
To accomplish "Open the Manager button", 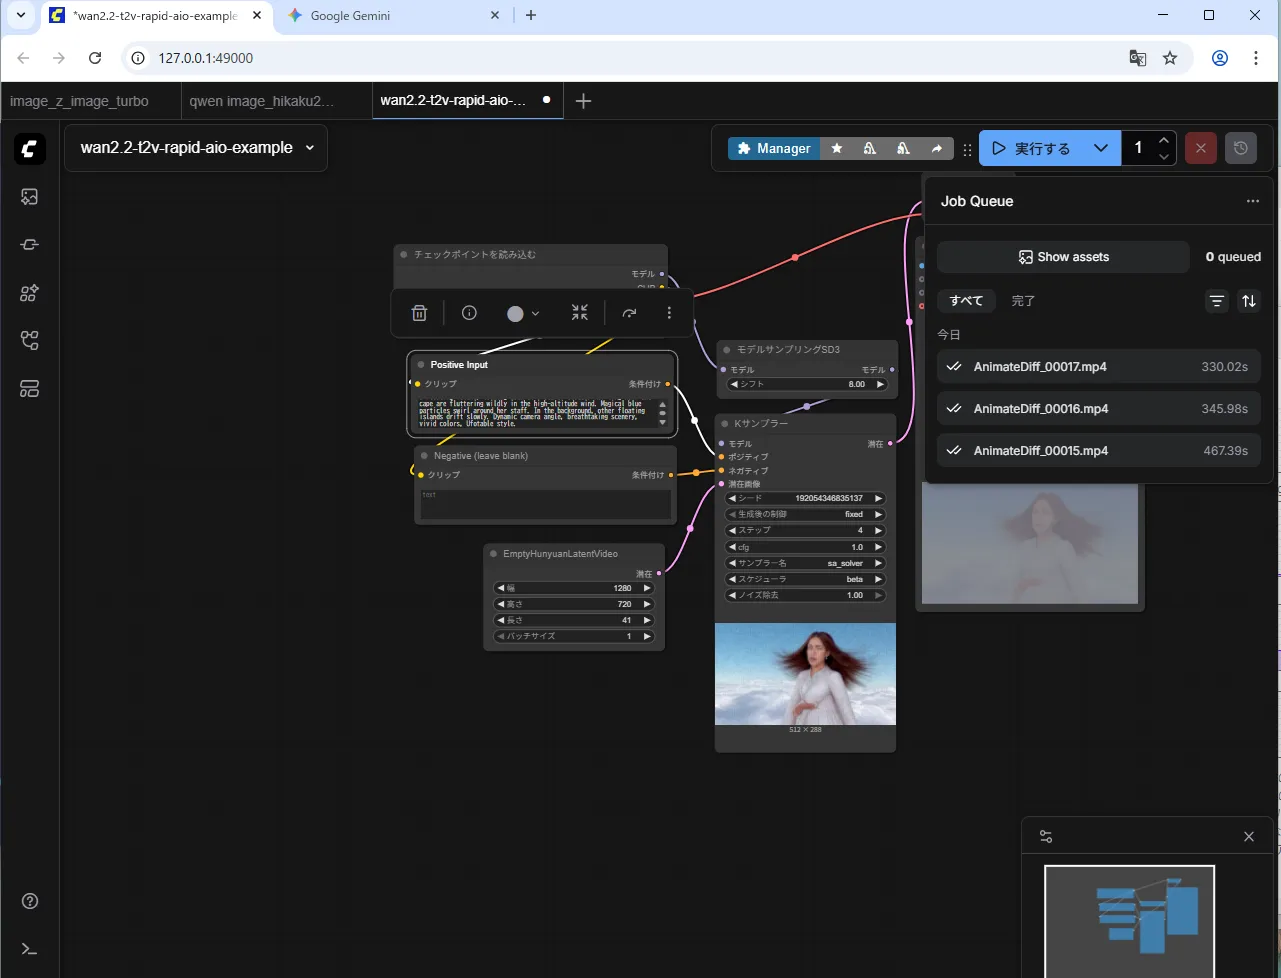I will [774, 148].
